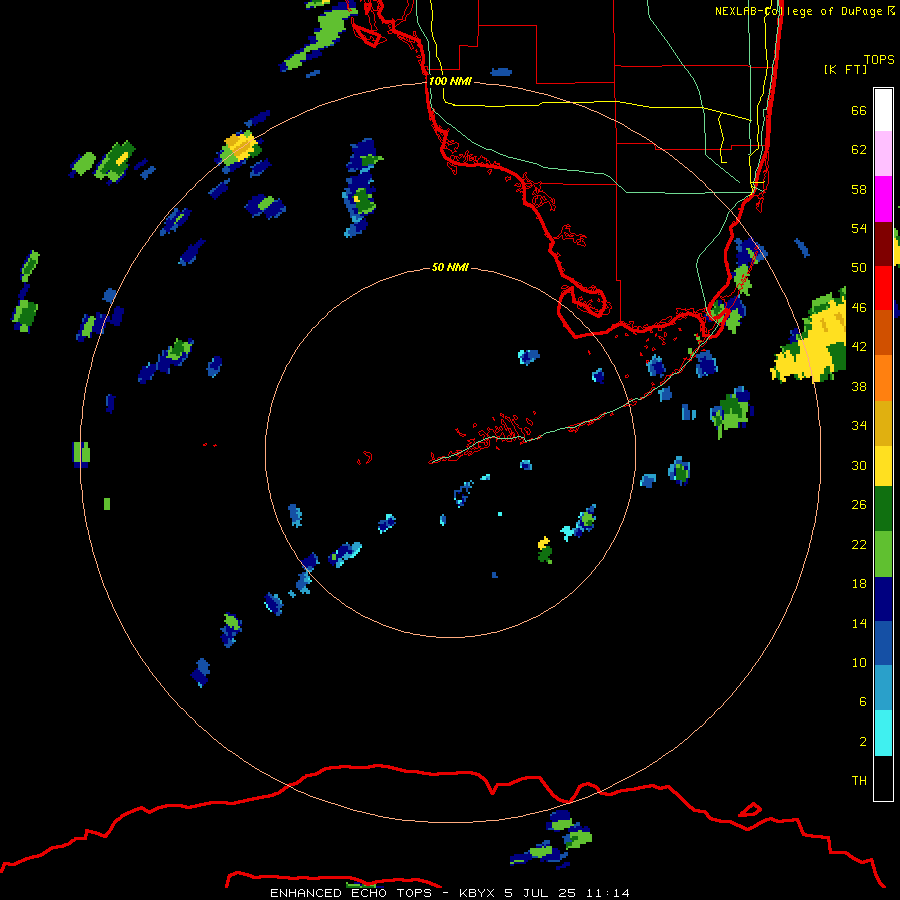Click legend value "38"

coord(859,387)
